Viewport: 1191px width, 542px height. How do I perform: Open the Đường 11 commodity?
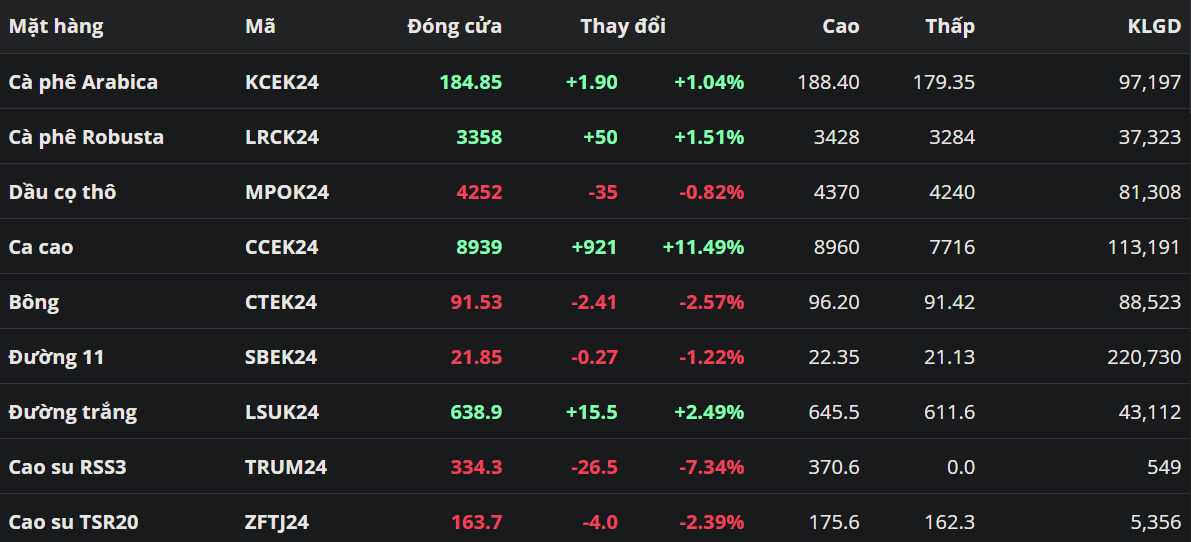(56, 357)
